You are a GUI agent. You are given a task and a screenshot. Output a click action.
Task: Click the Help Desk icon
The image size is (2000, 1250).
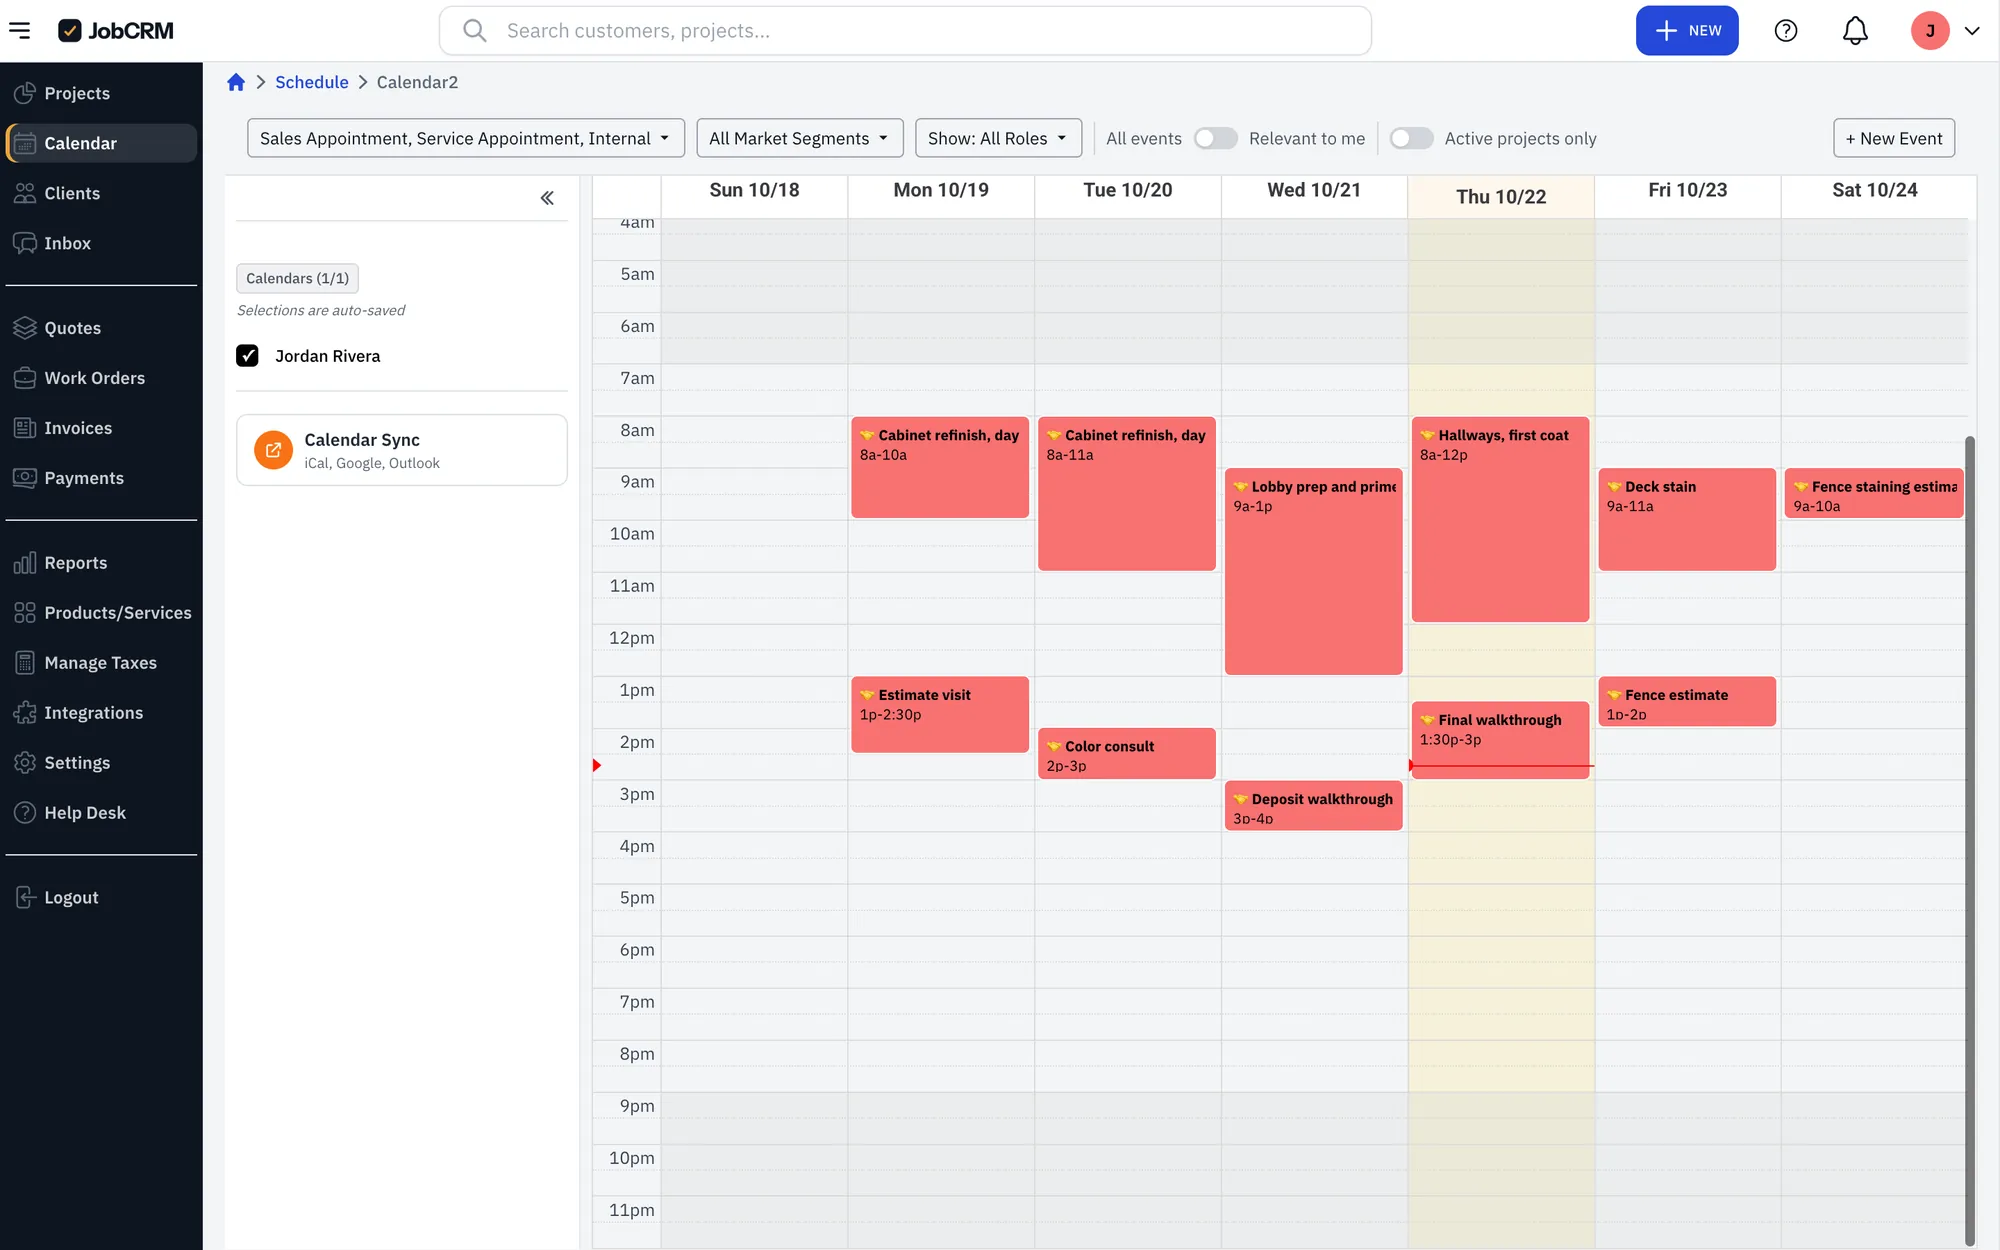click(25, 813)
